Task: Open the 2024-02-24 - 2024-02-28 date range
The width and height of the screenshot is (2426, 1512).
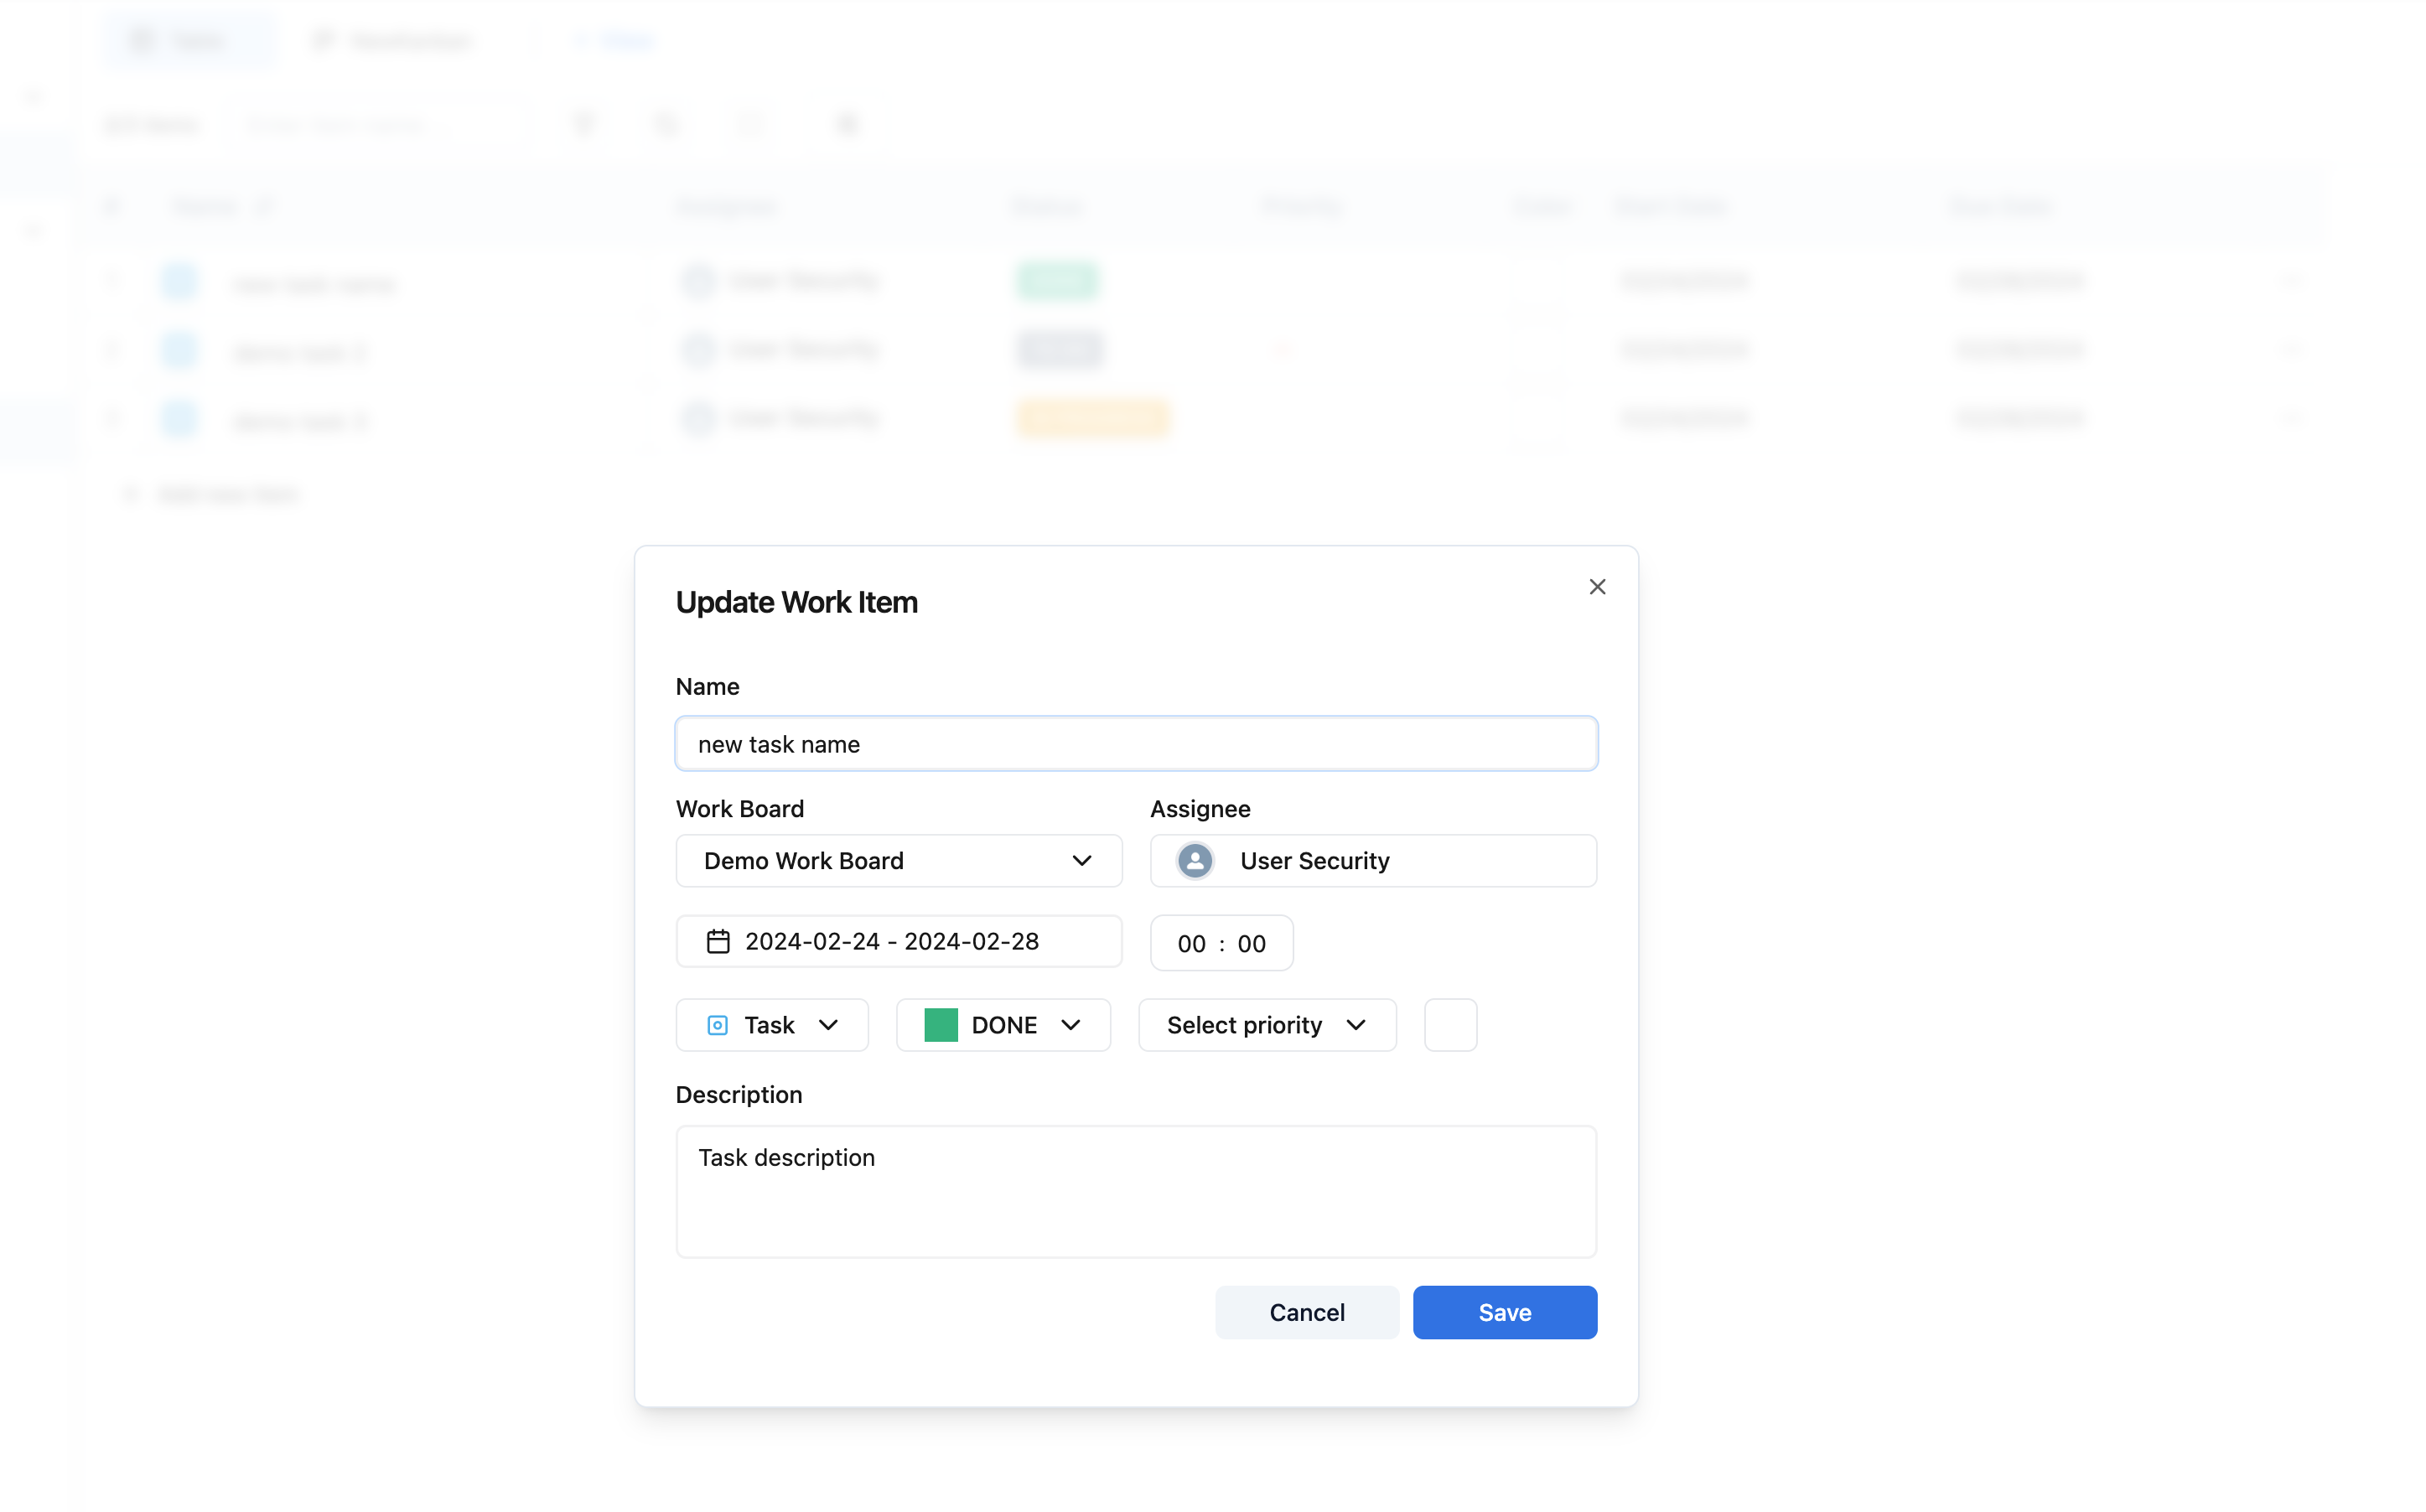Action: coord(892,941)
